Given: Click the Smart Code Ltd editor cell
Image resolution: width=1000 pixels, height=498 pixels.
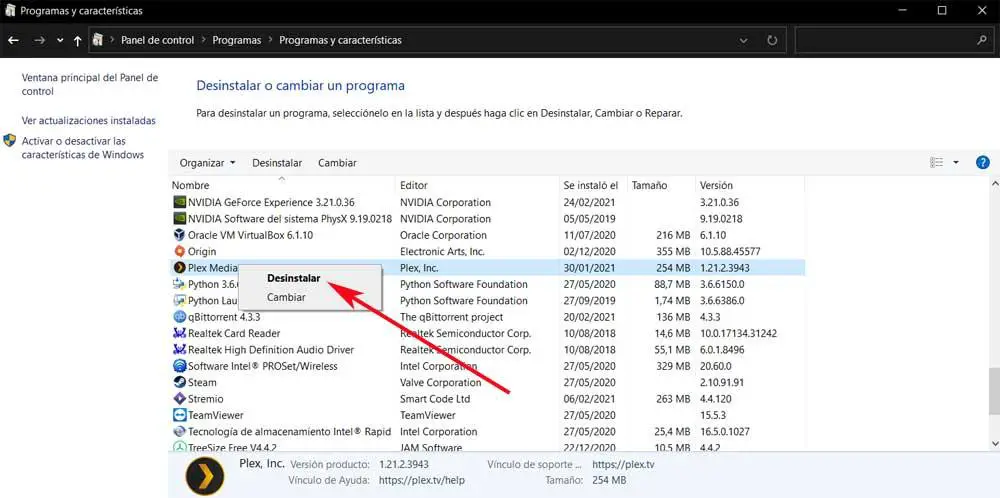Looking at the screenshot, I should (x=435, y=399).
